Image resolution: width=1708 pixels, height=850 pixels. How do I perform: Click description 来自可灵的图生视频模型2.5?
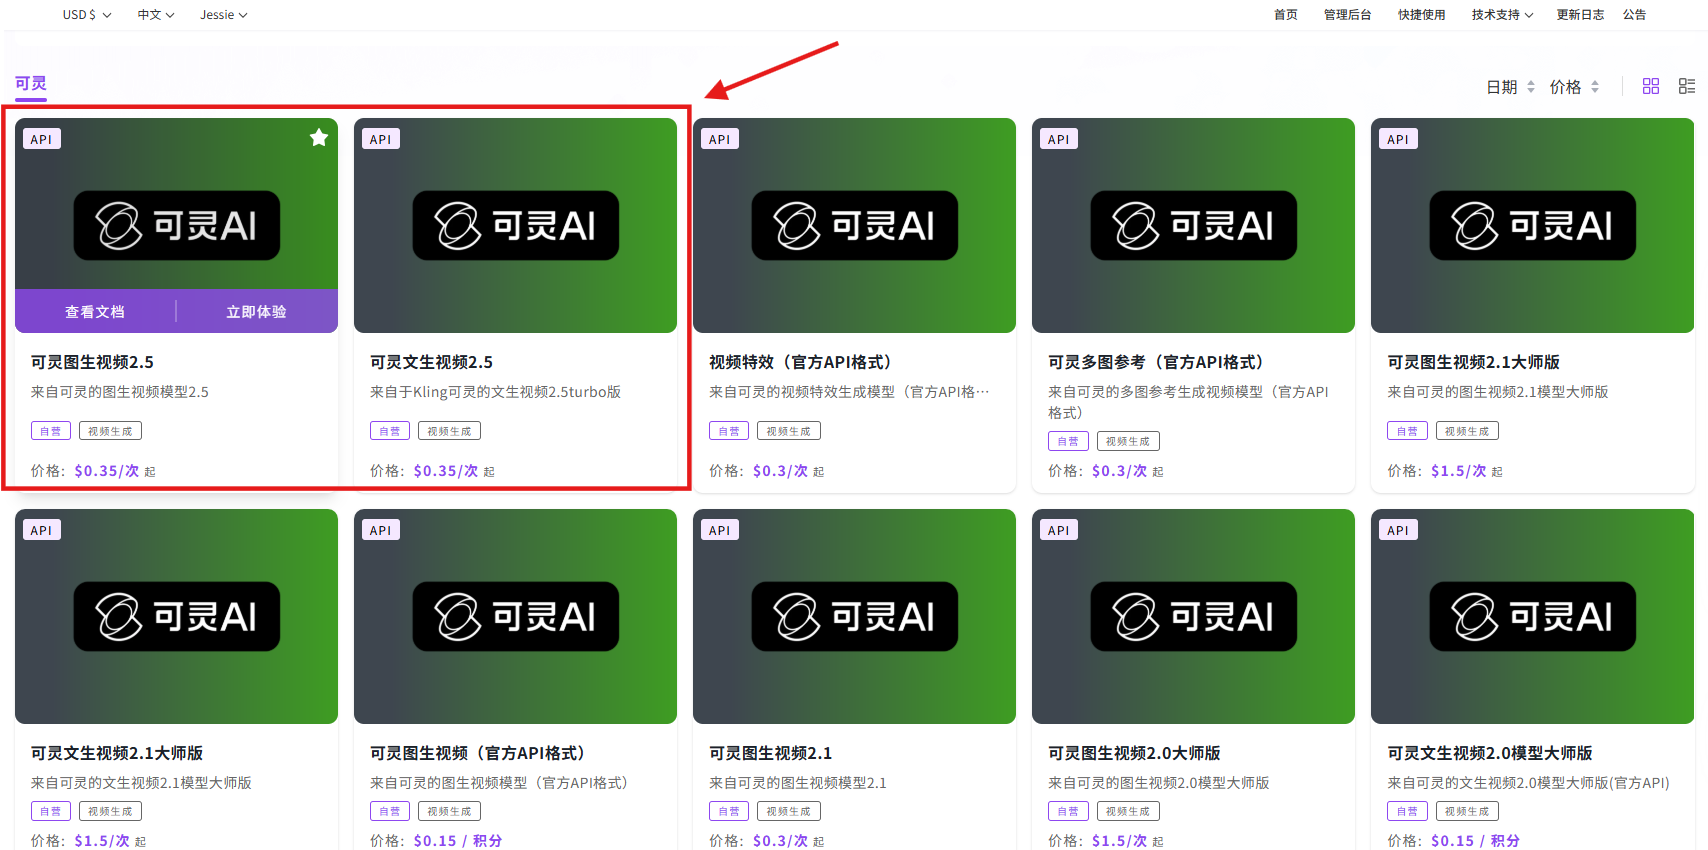(119, 392)
